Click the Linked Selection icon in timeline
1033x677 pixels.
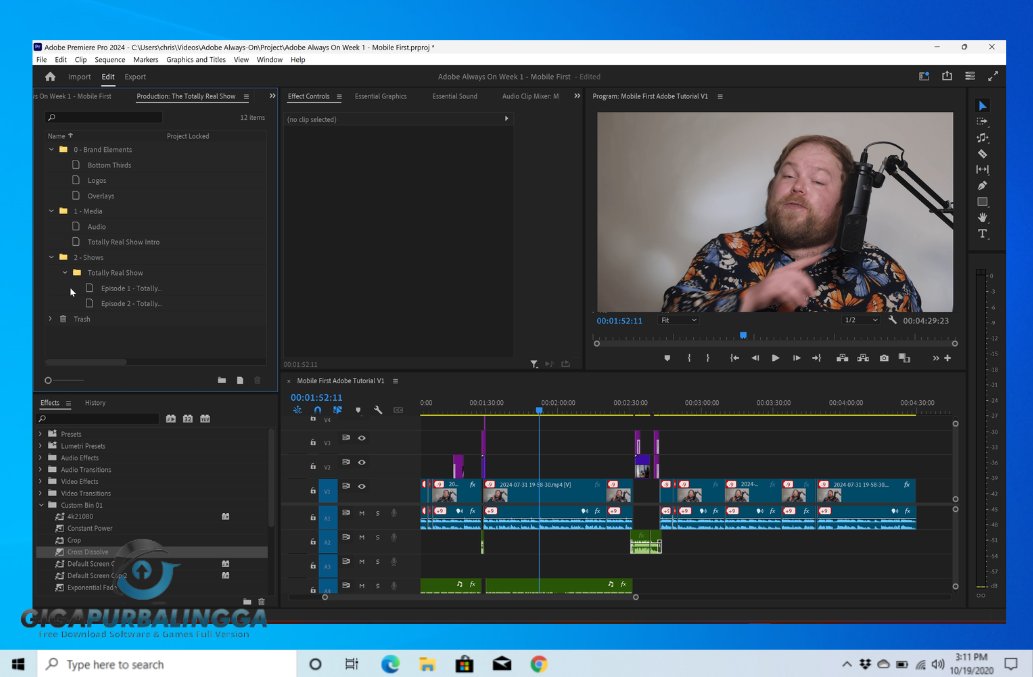[336, 409]
